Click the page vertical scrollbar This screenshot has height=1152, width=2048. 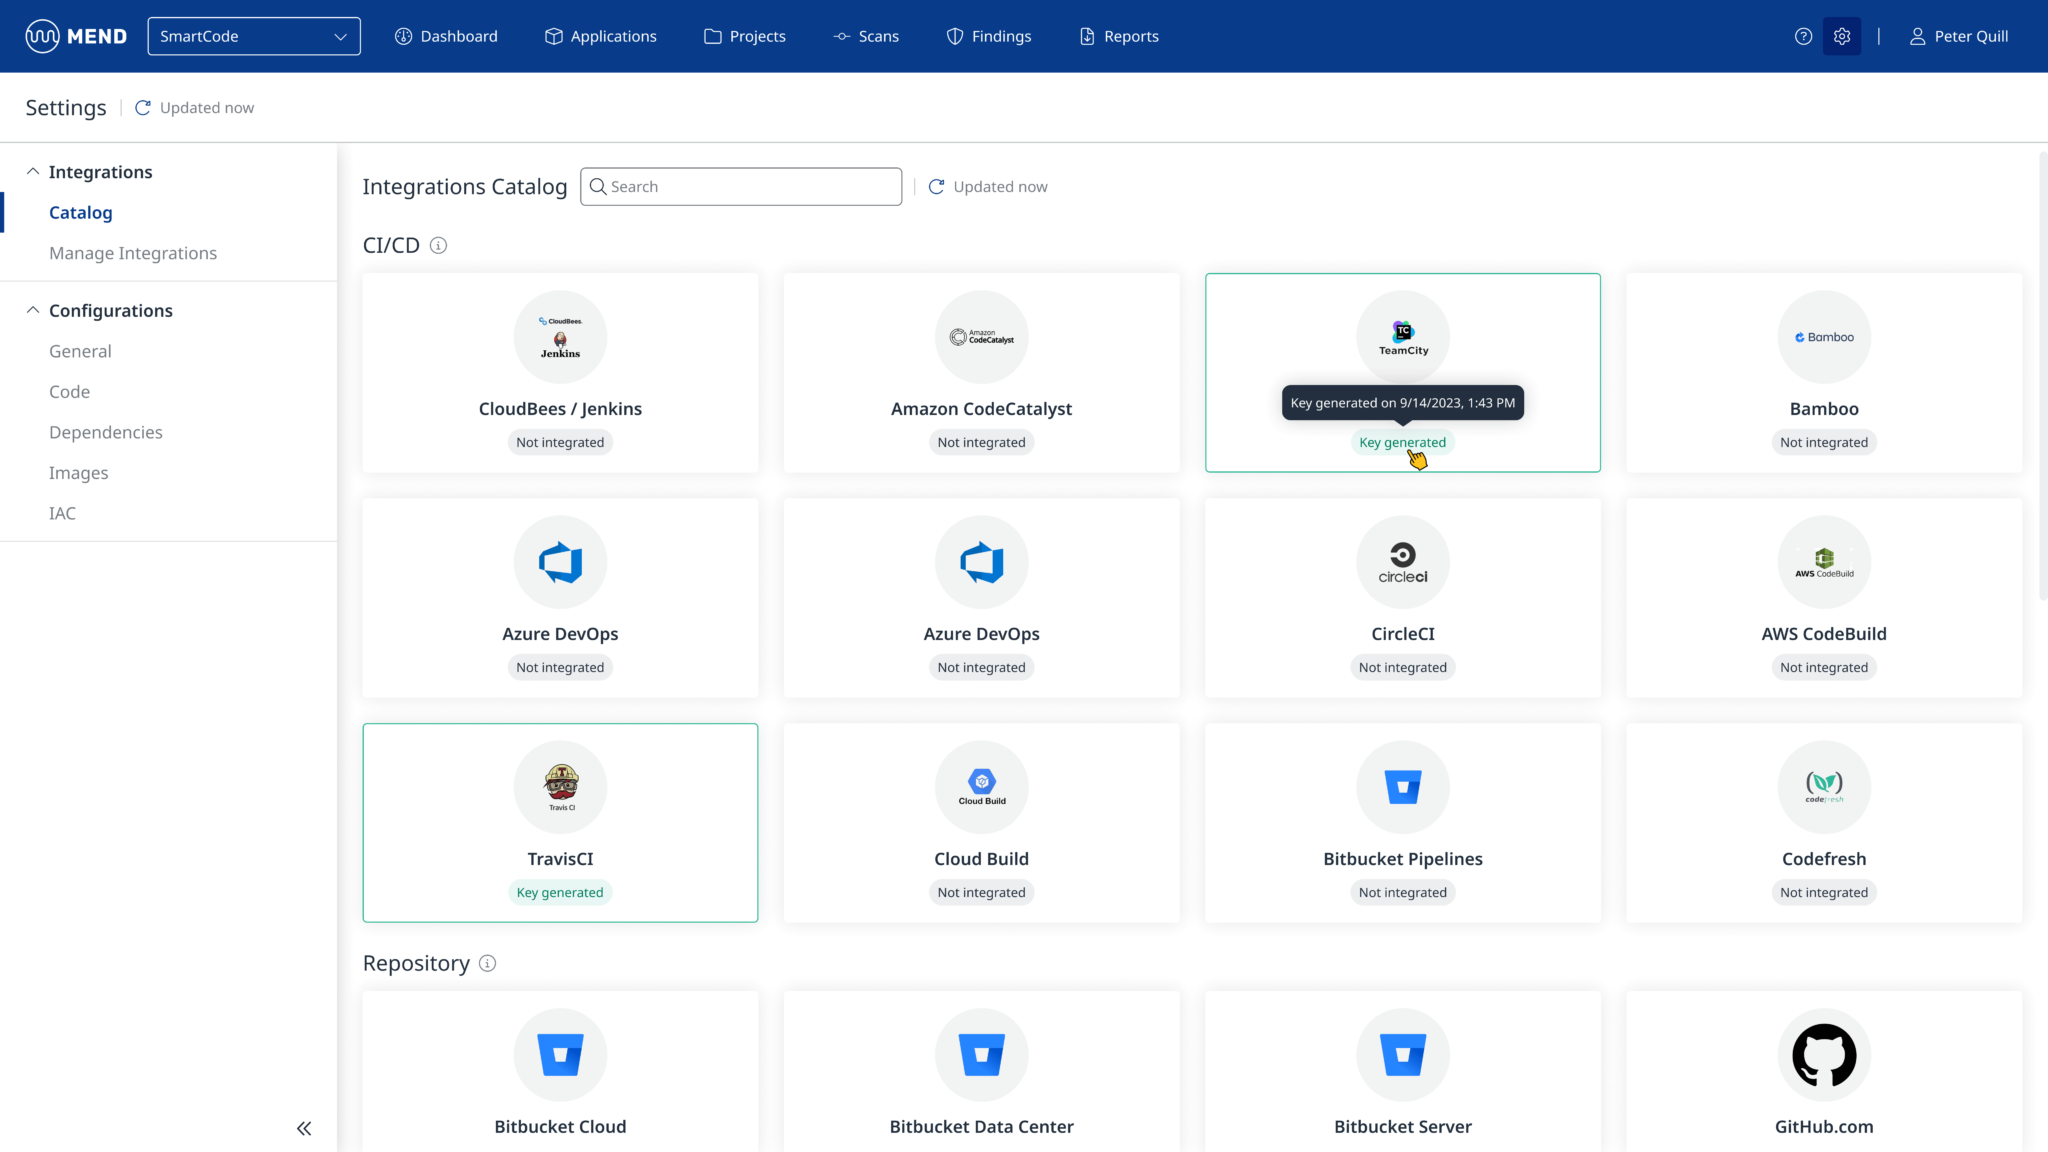2042,375
